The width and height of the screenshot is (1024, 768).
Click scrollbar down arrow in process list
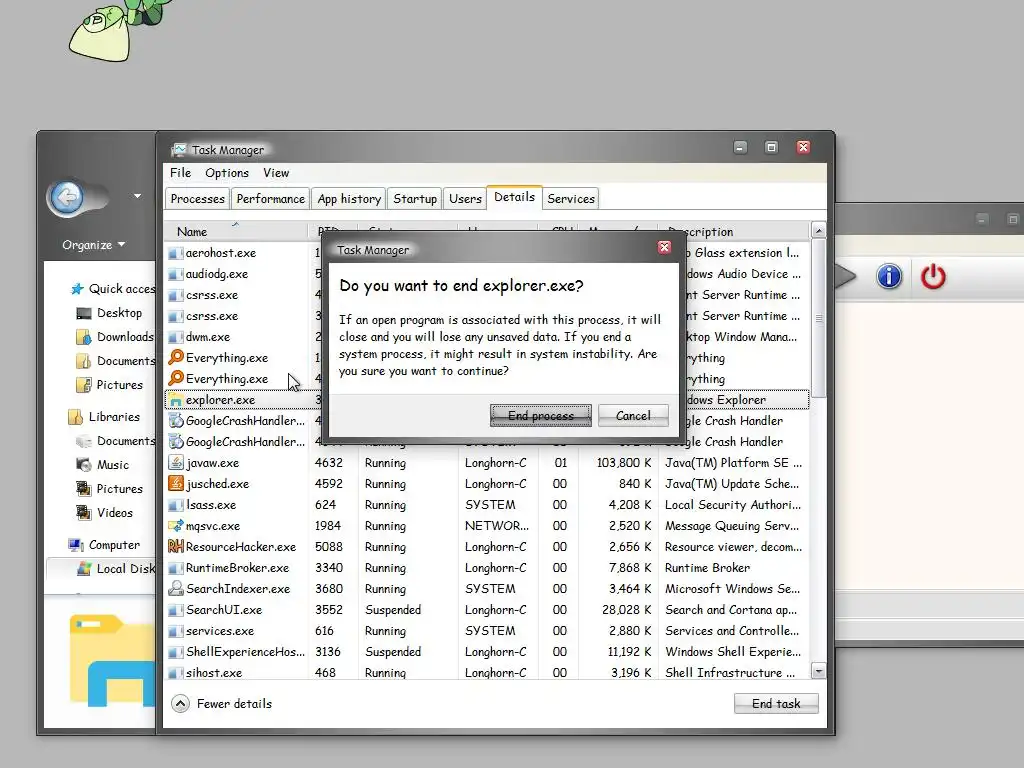click(x=818, y=671)
